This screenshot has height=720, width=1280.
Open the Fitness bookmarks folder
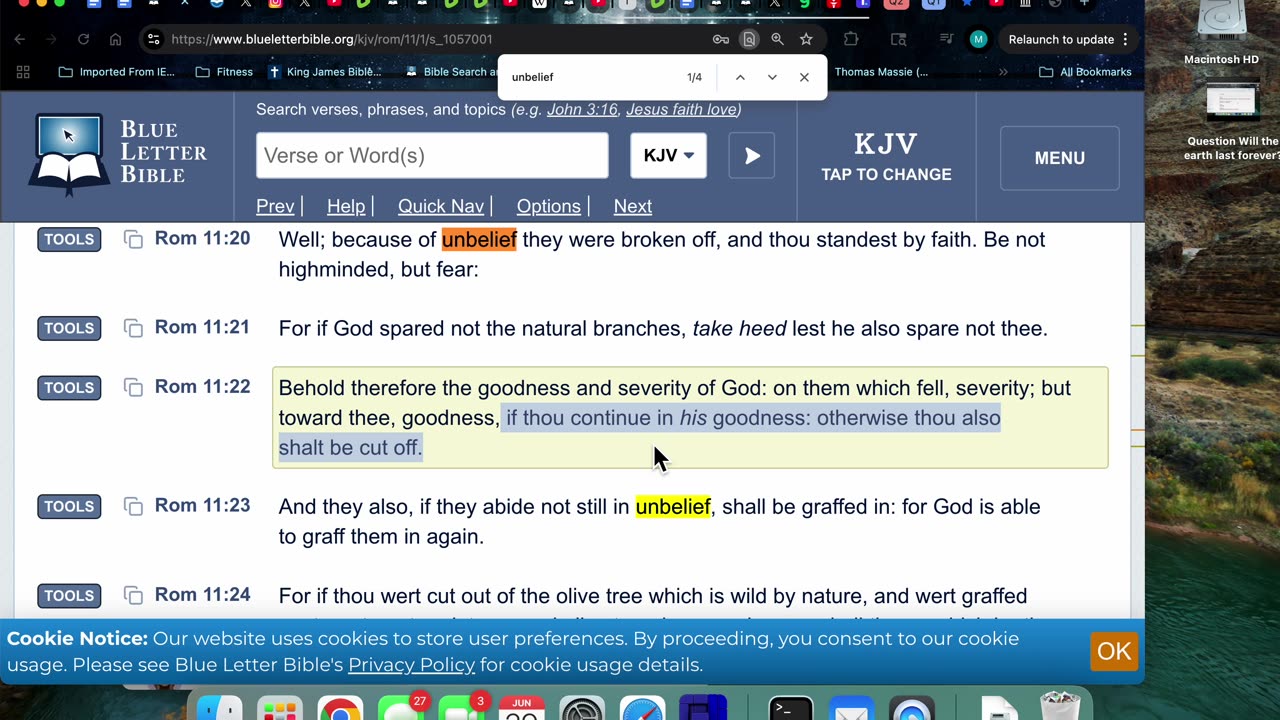click(225, 72)
